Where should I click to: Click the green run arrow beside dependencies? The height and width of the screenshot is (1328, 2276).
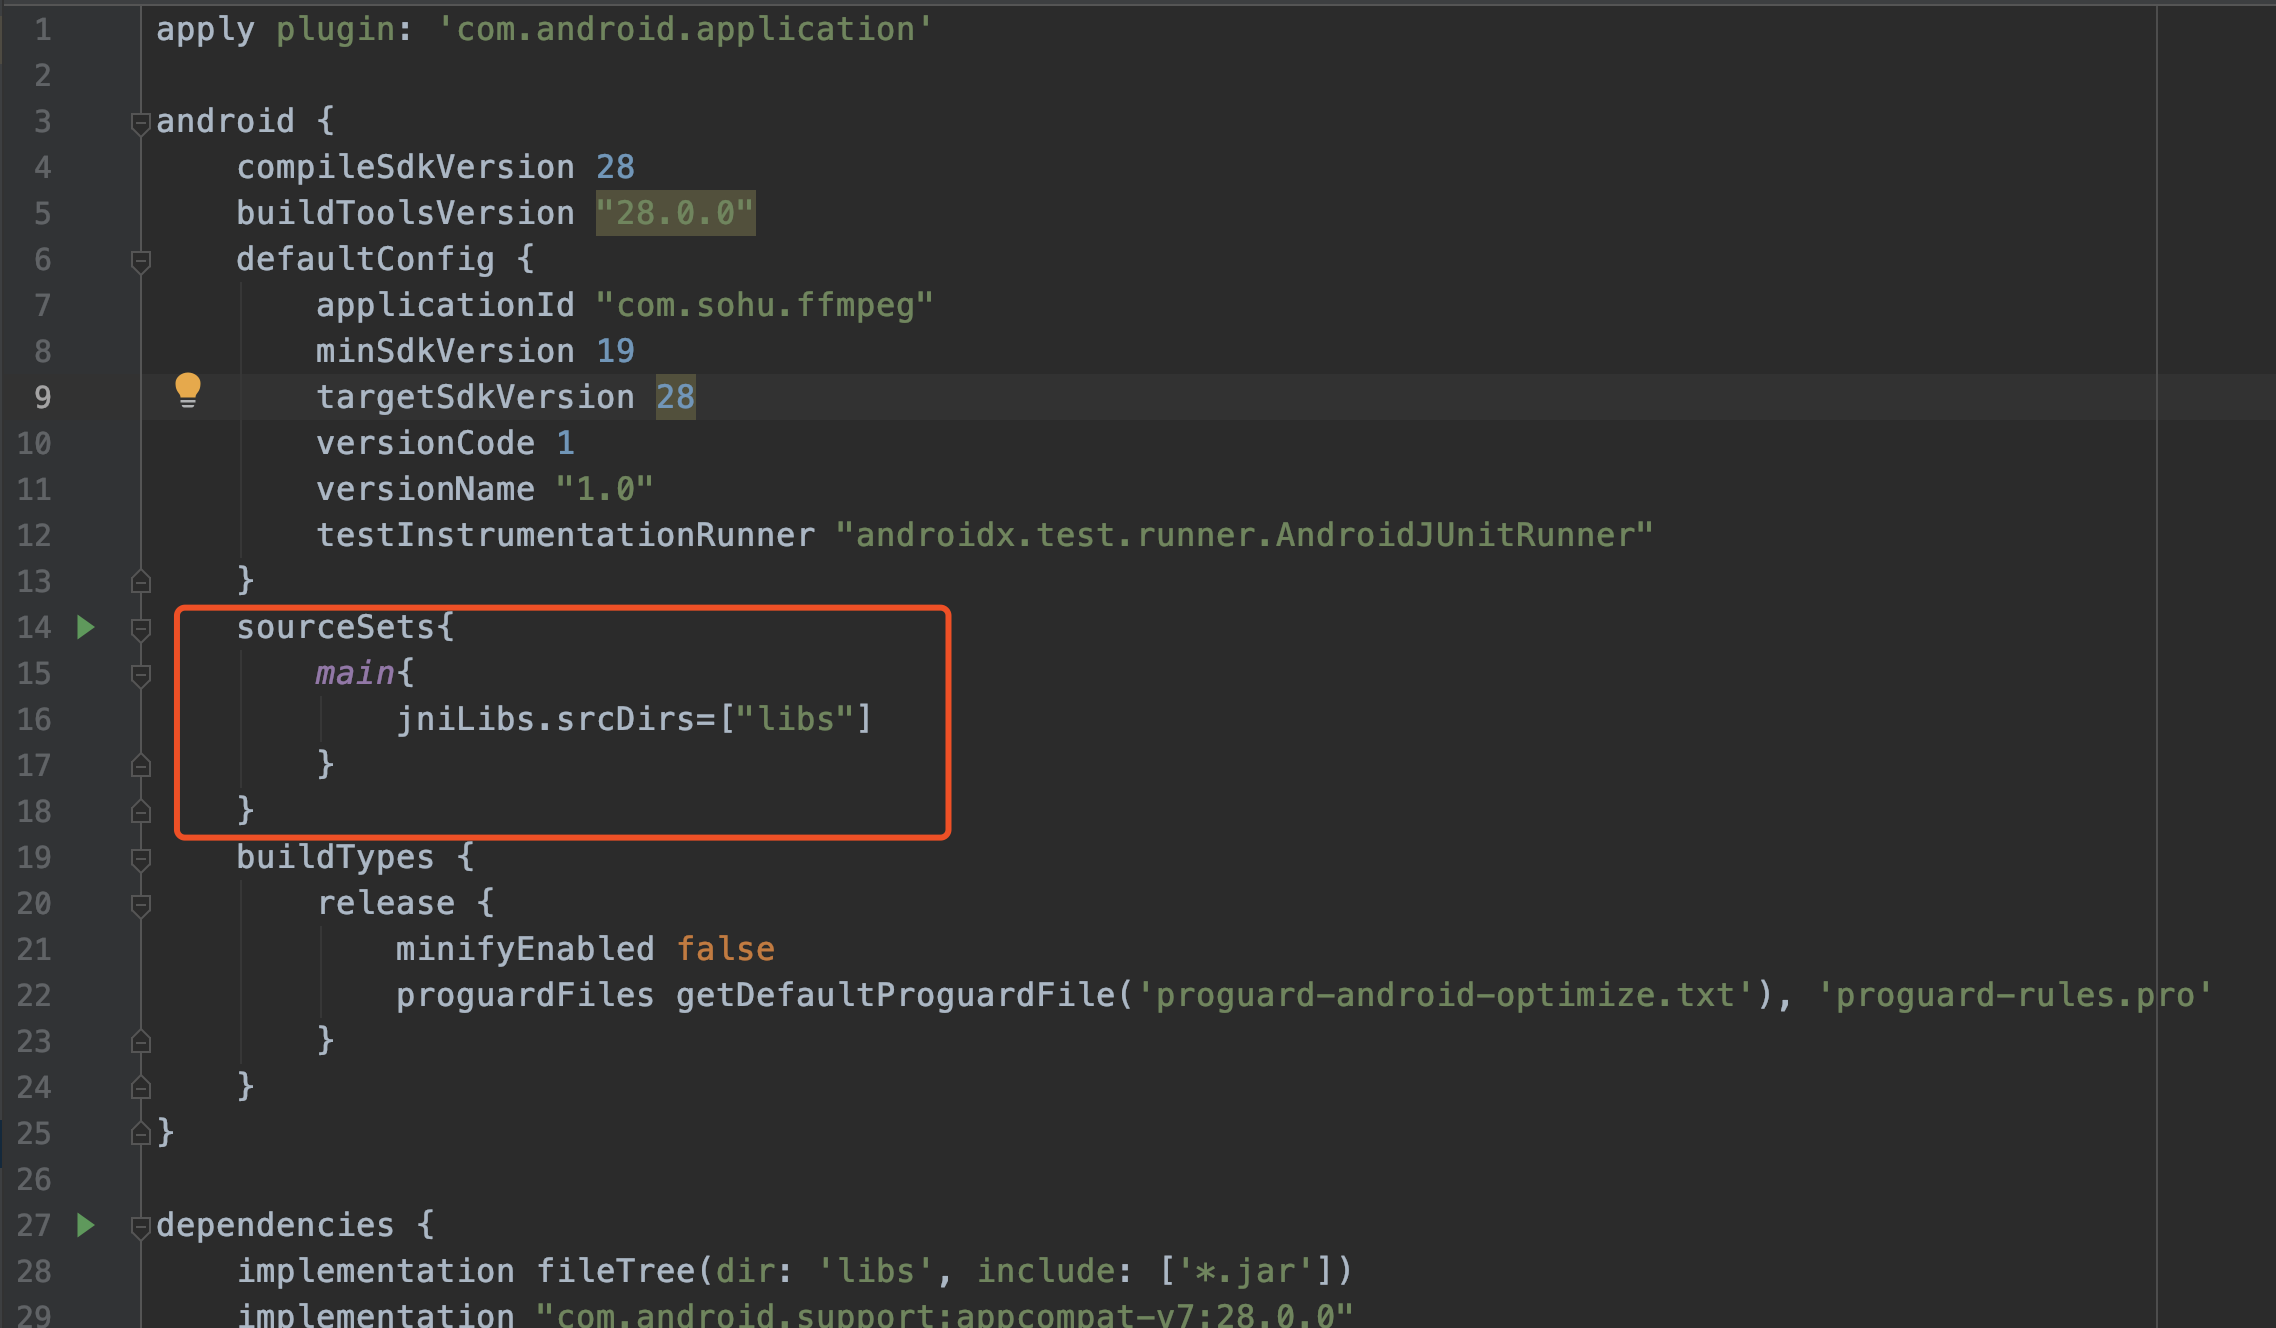(87, 1225)
